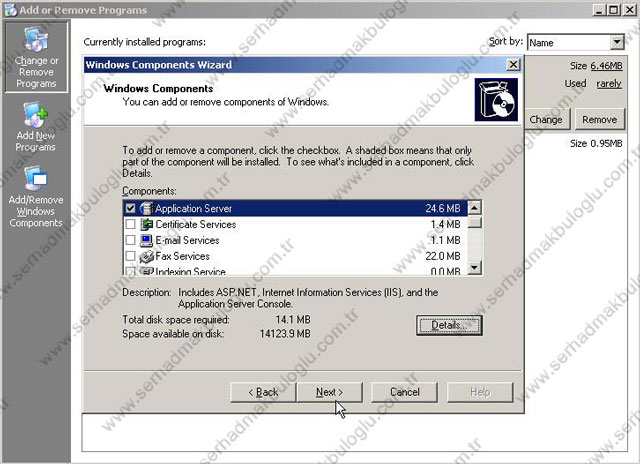Click the Certificate Services component icon

[146, 224]
